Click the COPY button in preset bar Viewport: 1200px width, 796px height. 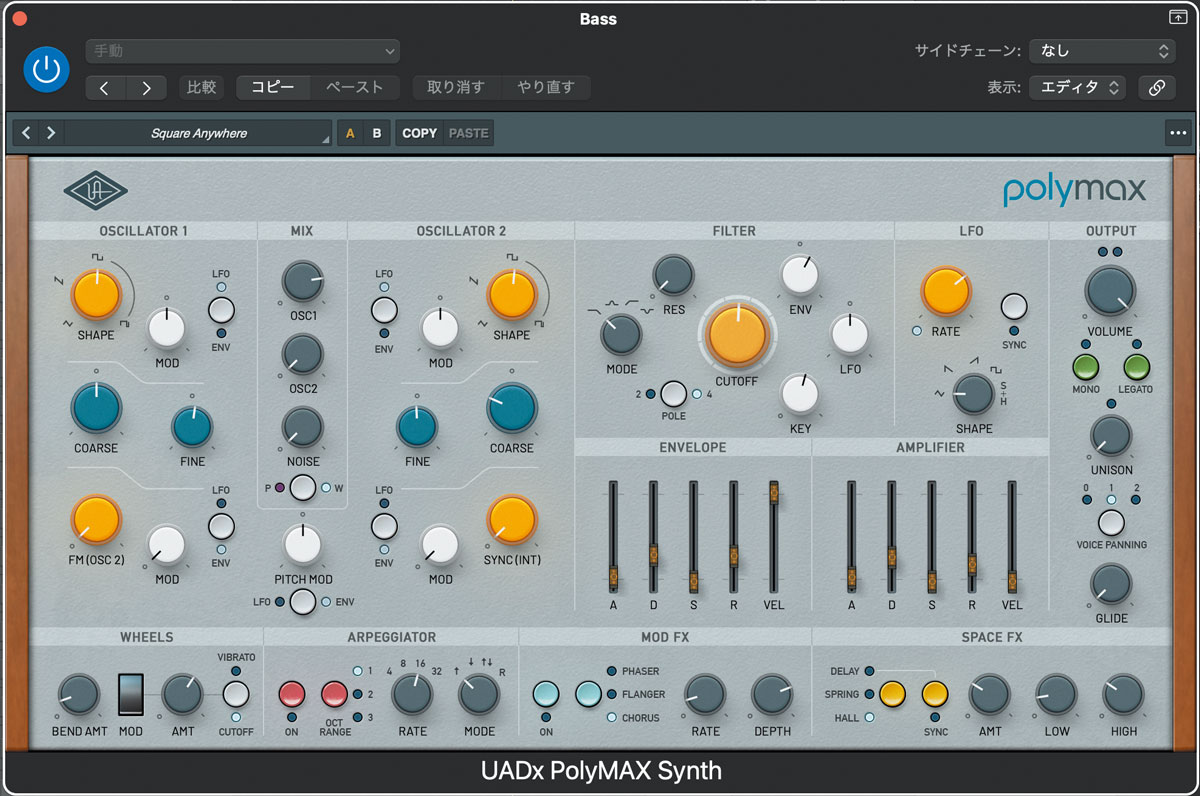point(420,133)
